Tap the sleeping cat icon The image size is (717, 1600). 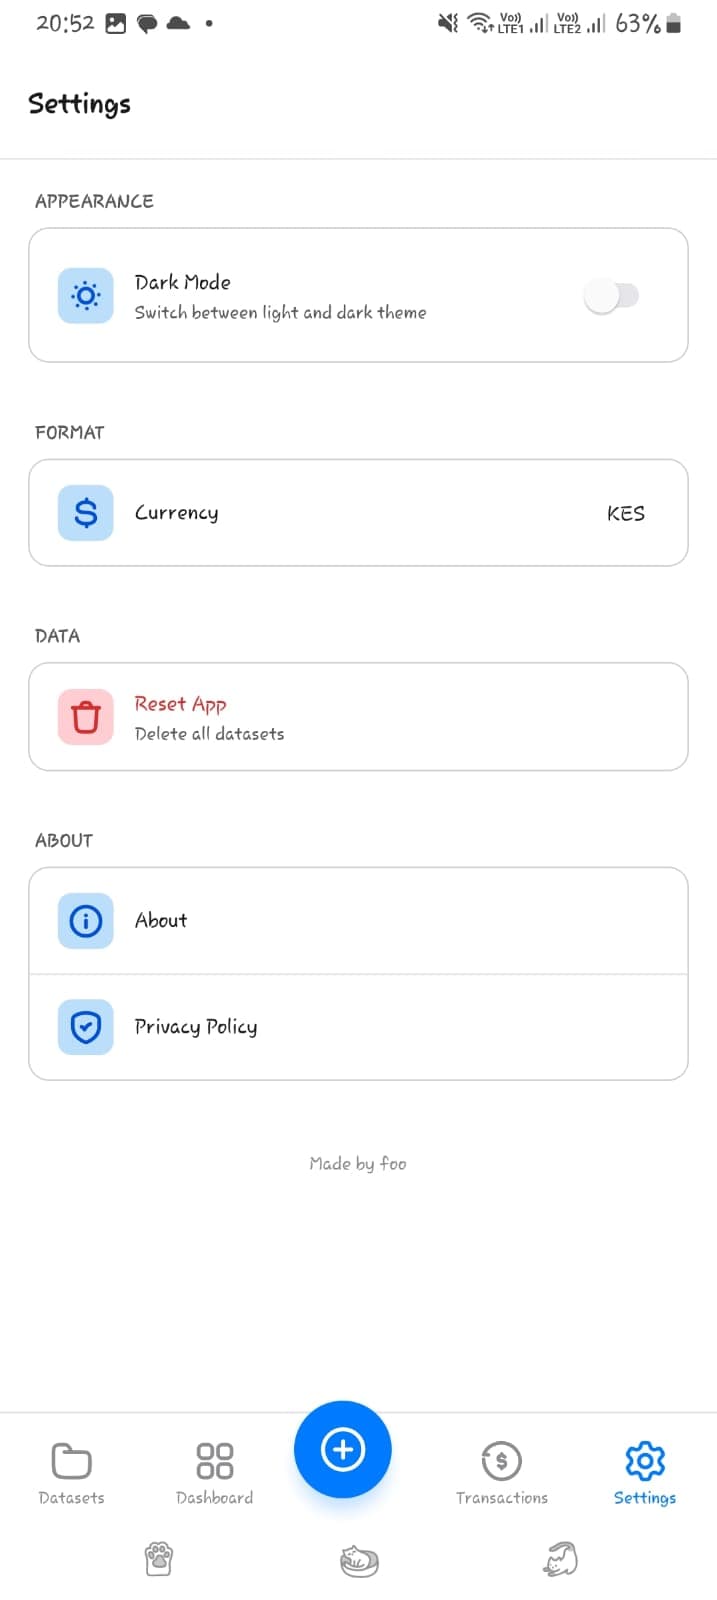[358, 1558]
